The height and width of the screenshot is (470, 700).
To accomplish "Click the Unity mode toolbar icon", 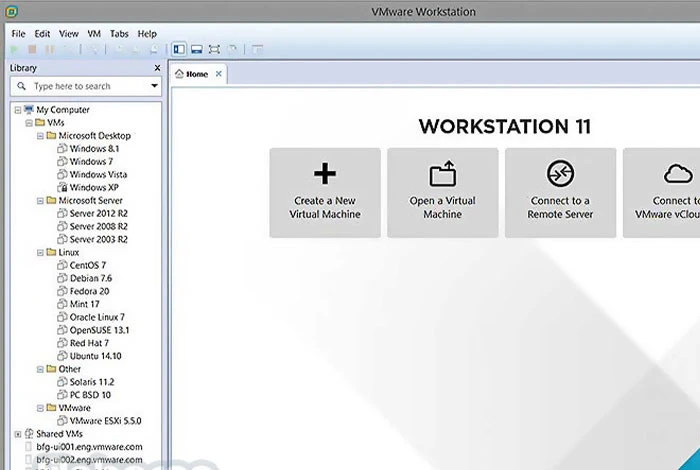I will [232, 49].
